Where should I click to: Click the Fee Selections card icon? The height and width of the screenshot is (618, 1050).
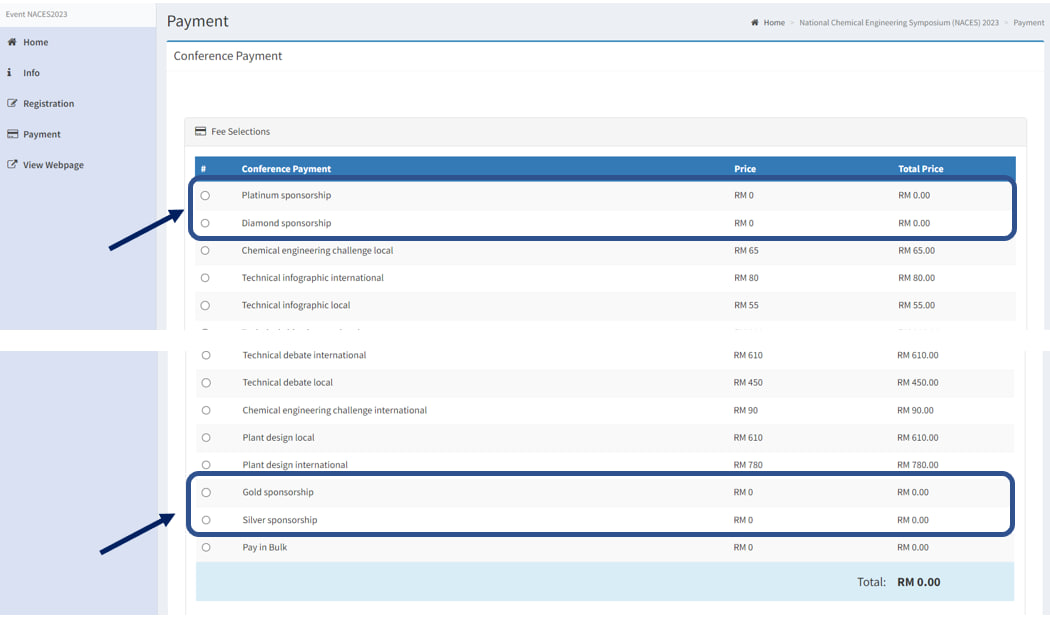pyautogui.click(x=201, y=131)
